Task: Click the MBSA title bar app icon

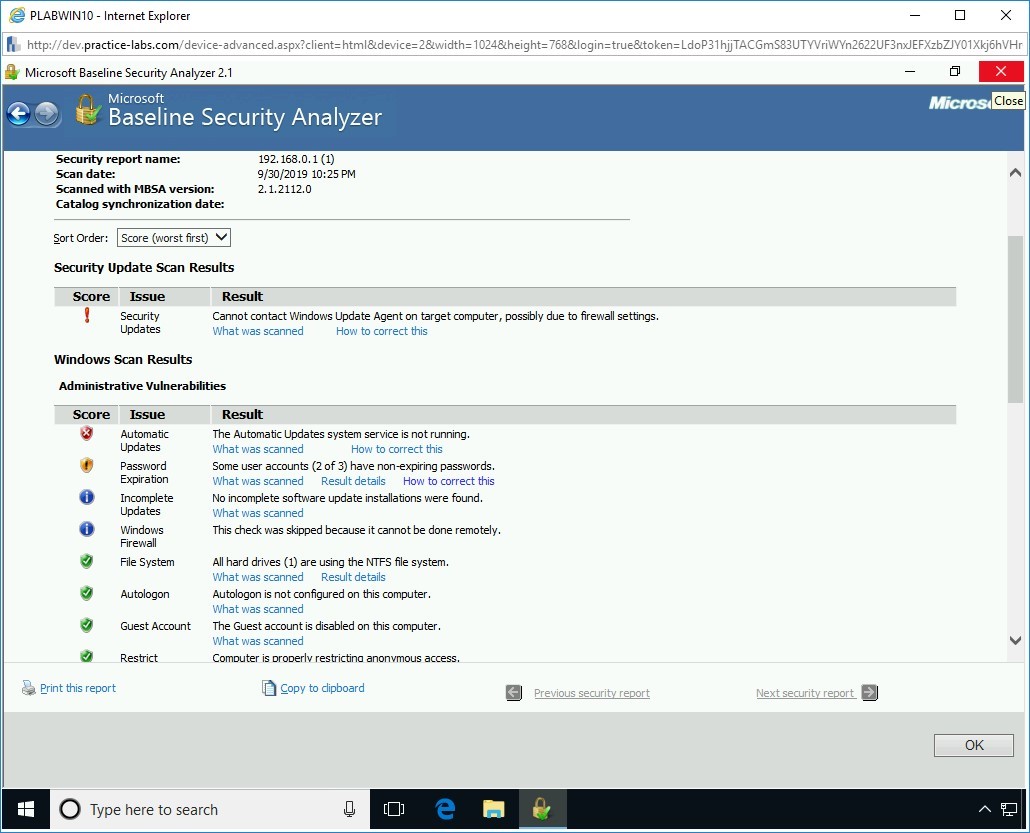Action: [12, 72]
